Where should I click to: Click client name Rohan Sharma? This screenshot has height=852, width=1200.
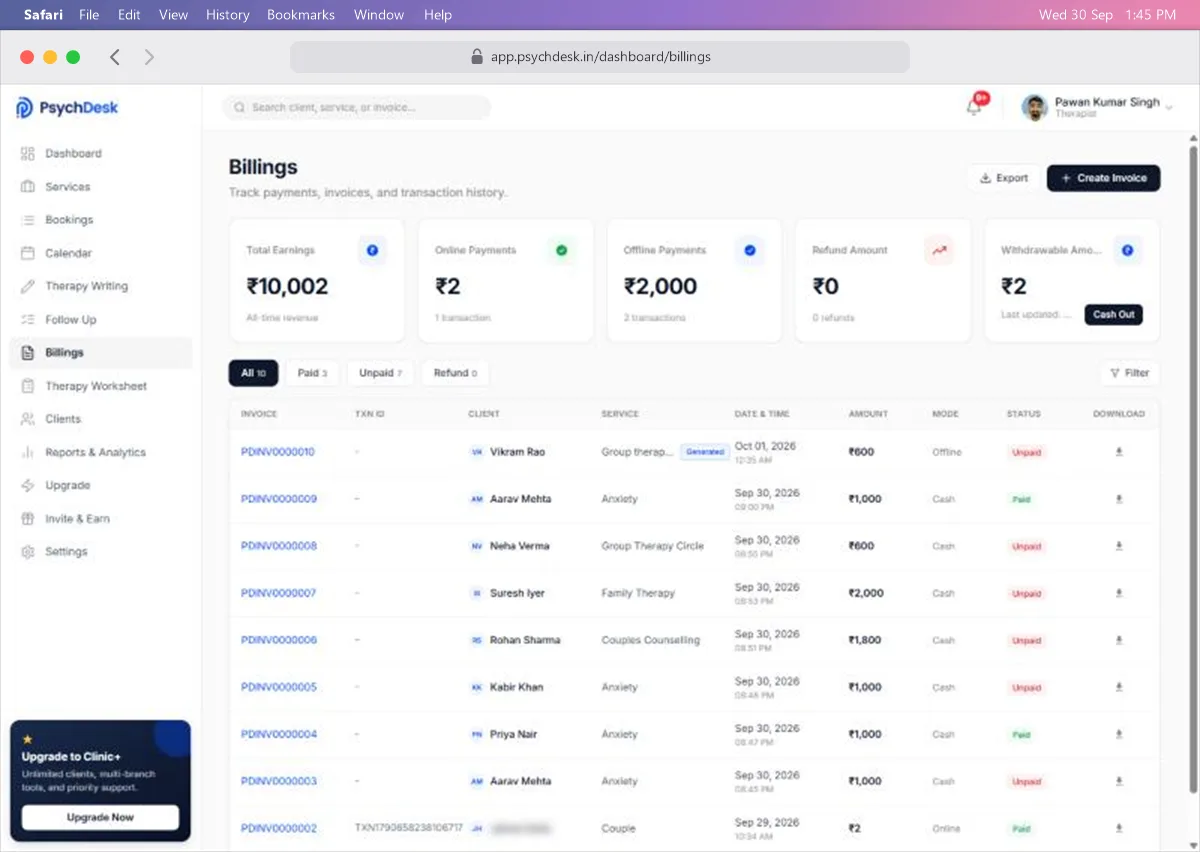525,640
